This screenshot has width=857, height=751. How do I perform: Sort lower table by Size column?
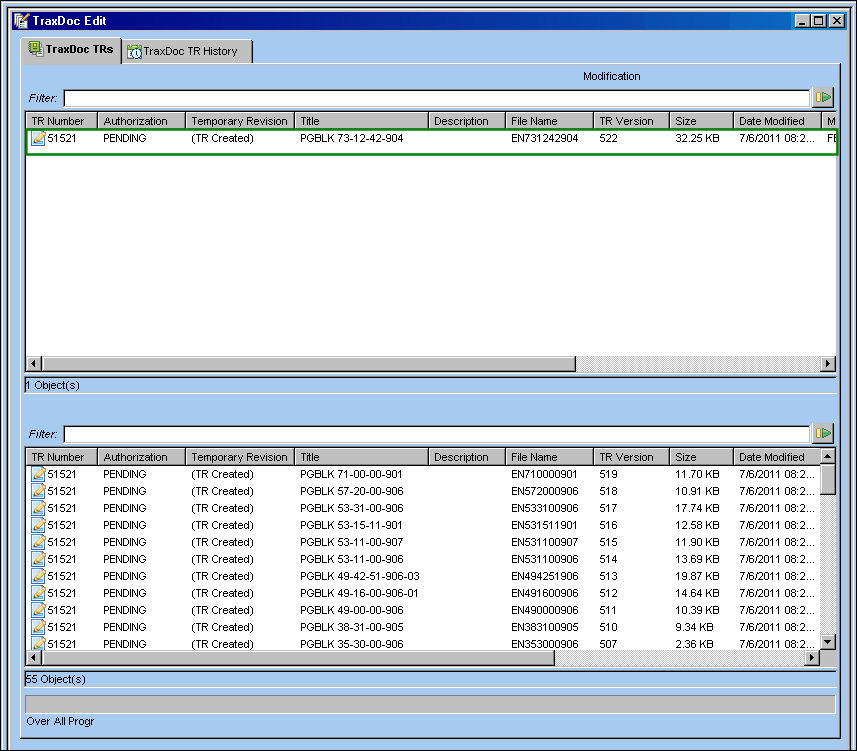(x=701, y=457)
